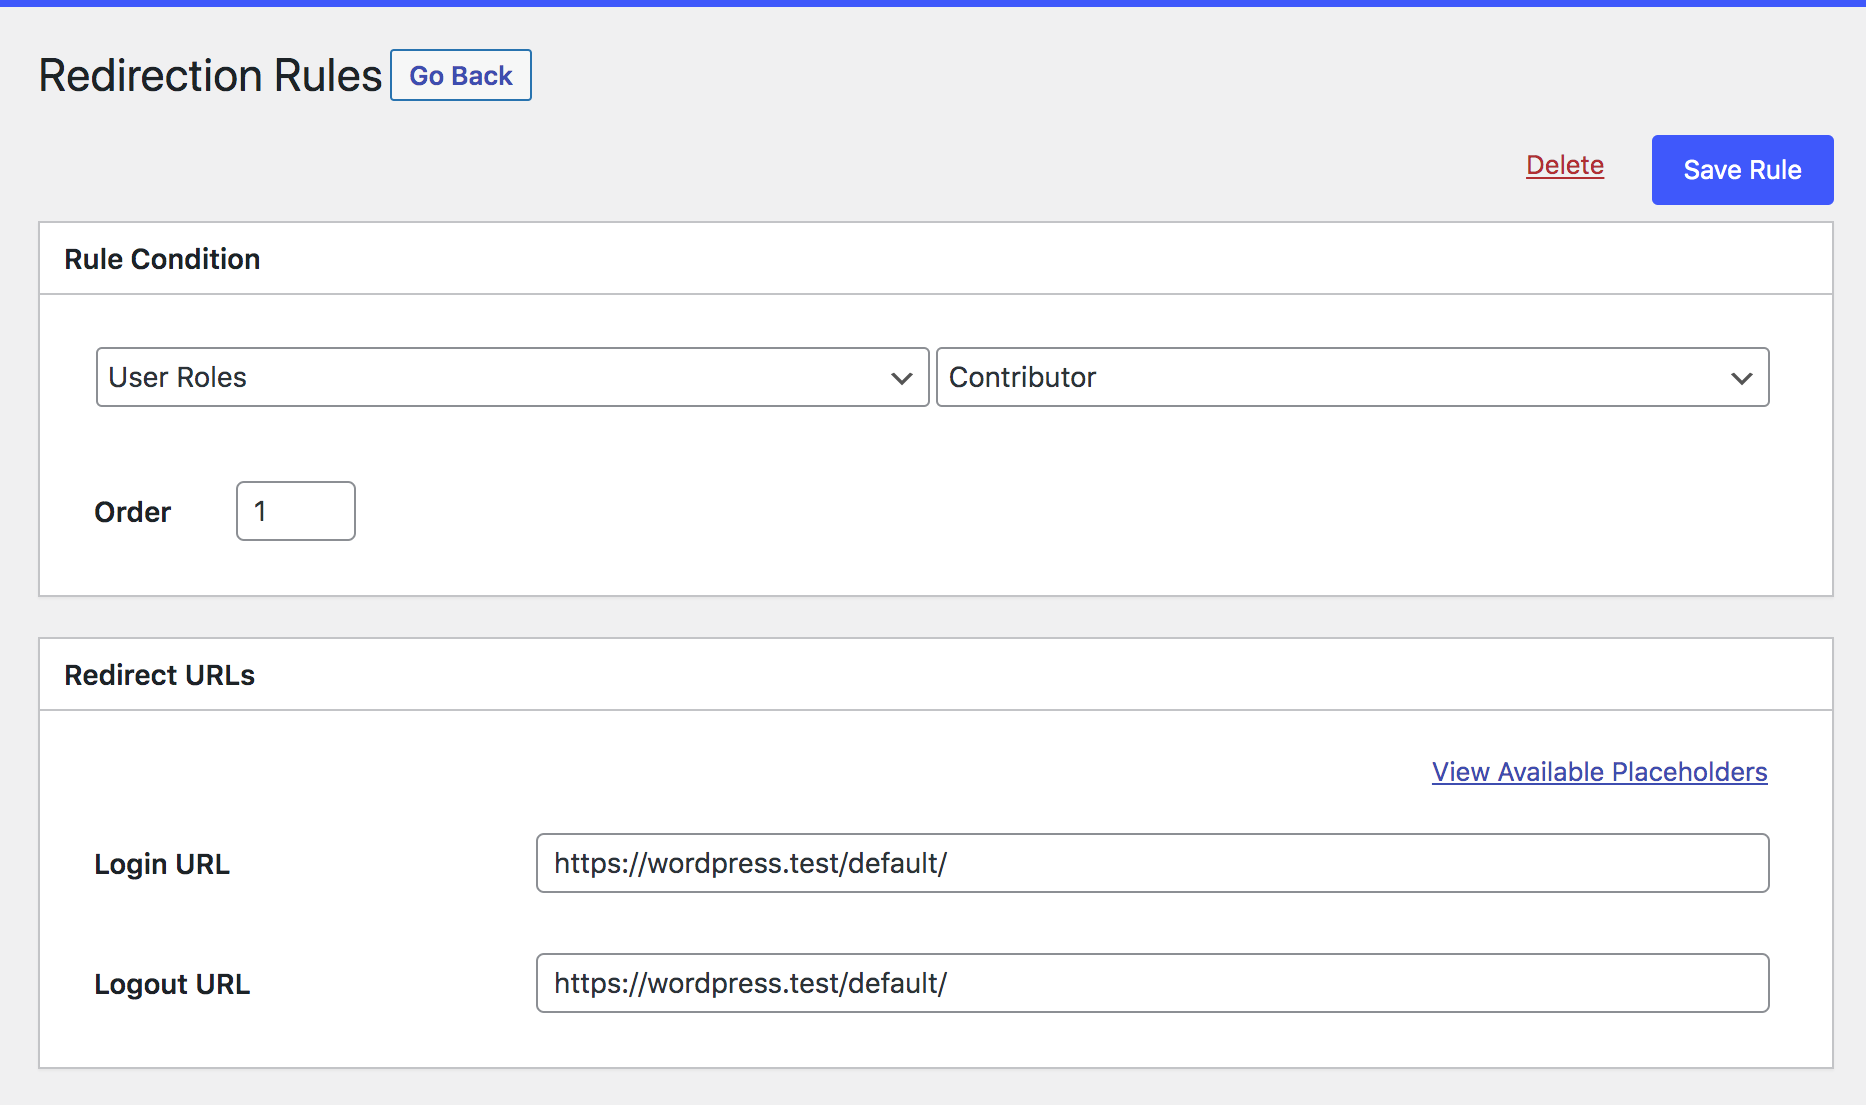Click the chevron on the User Roles selector
The width and height of the screenshot is (1866, 1105).
click(x=901, y=377)
